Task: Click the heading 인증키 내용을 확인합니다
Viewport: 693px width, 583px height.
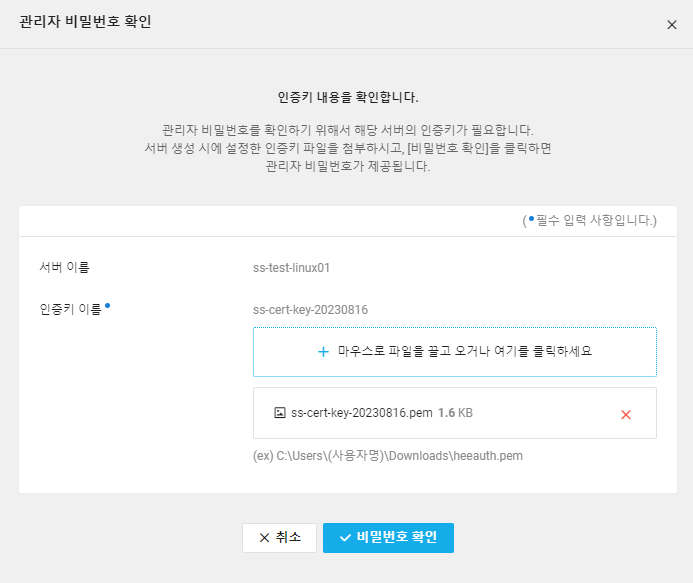Action: [348, 97]
